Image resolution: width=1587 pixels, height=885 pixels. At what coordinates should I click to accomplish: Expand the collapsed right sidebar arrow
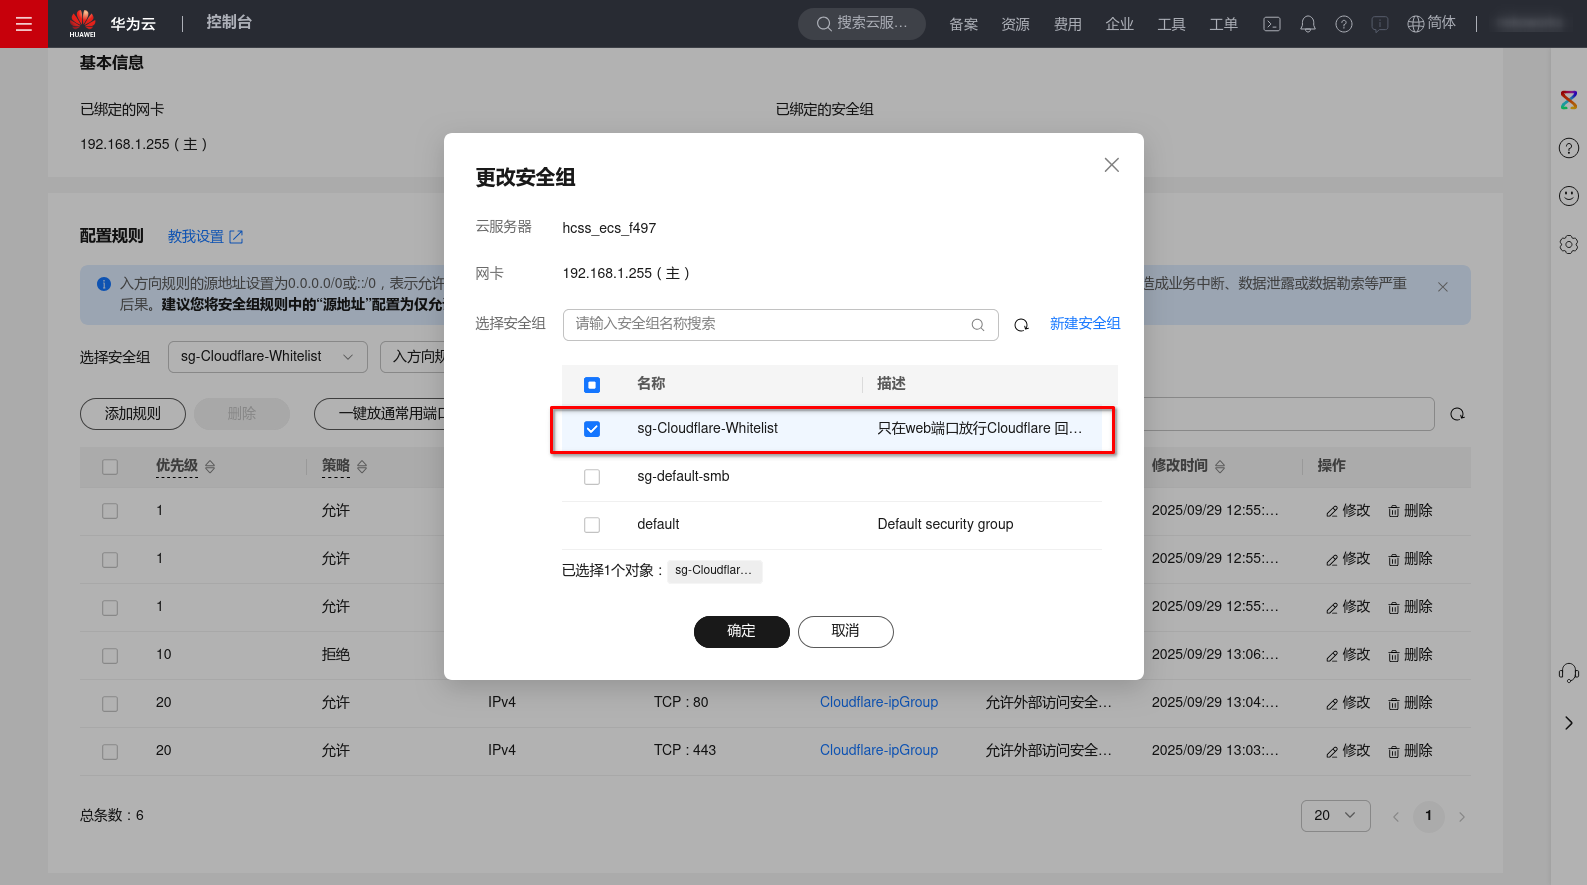[1568, 723]
